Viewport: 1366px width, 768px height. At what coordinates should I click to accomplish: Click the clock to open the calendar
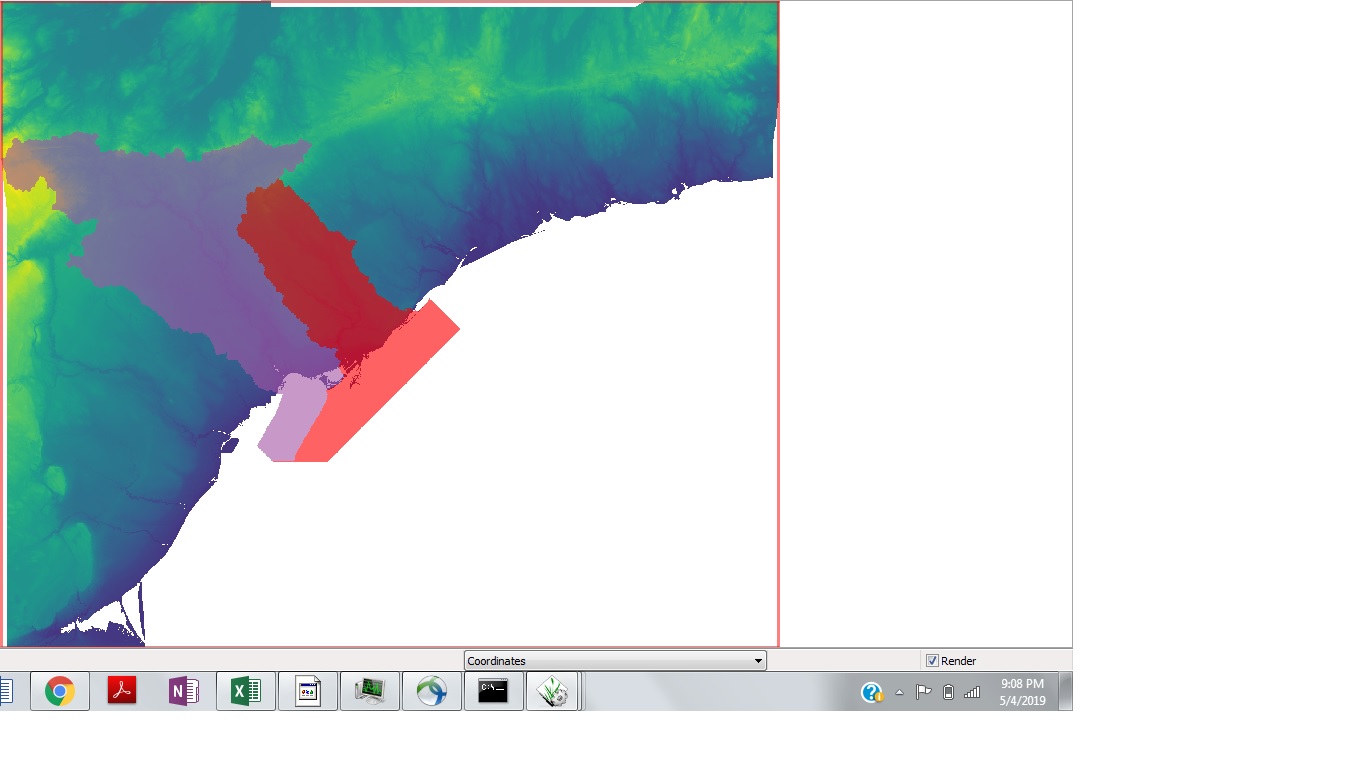click(1022, 690)
